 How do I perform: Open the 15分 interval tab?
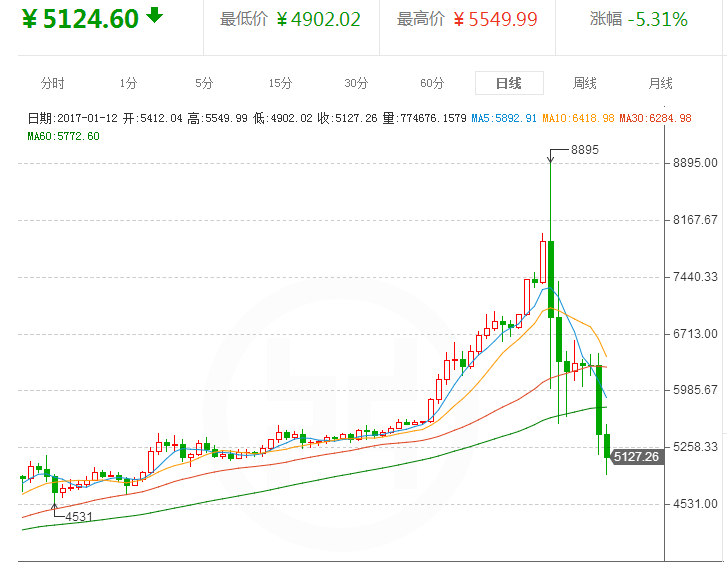coord(281,83)
